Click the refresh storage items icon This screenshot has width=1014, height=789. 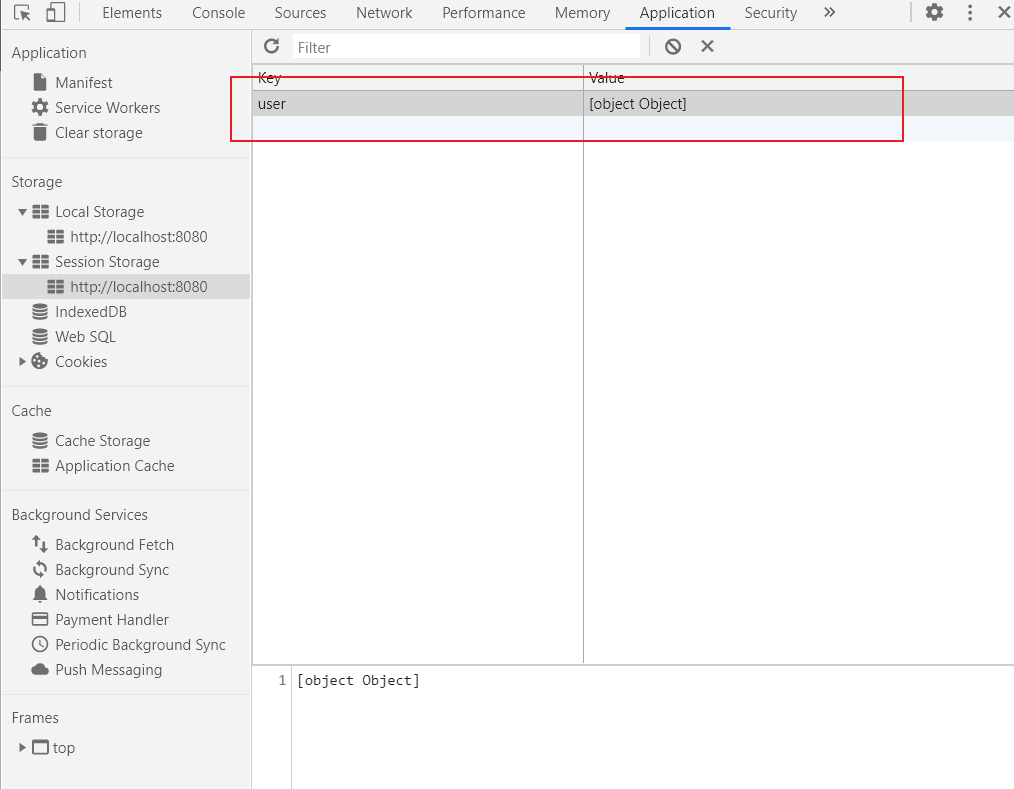(x=271, y=46)
